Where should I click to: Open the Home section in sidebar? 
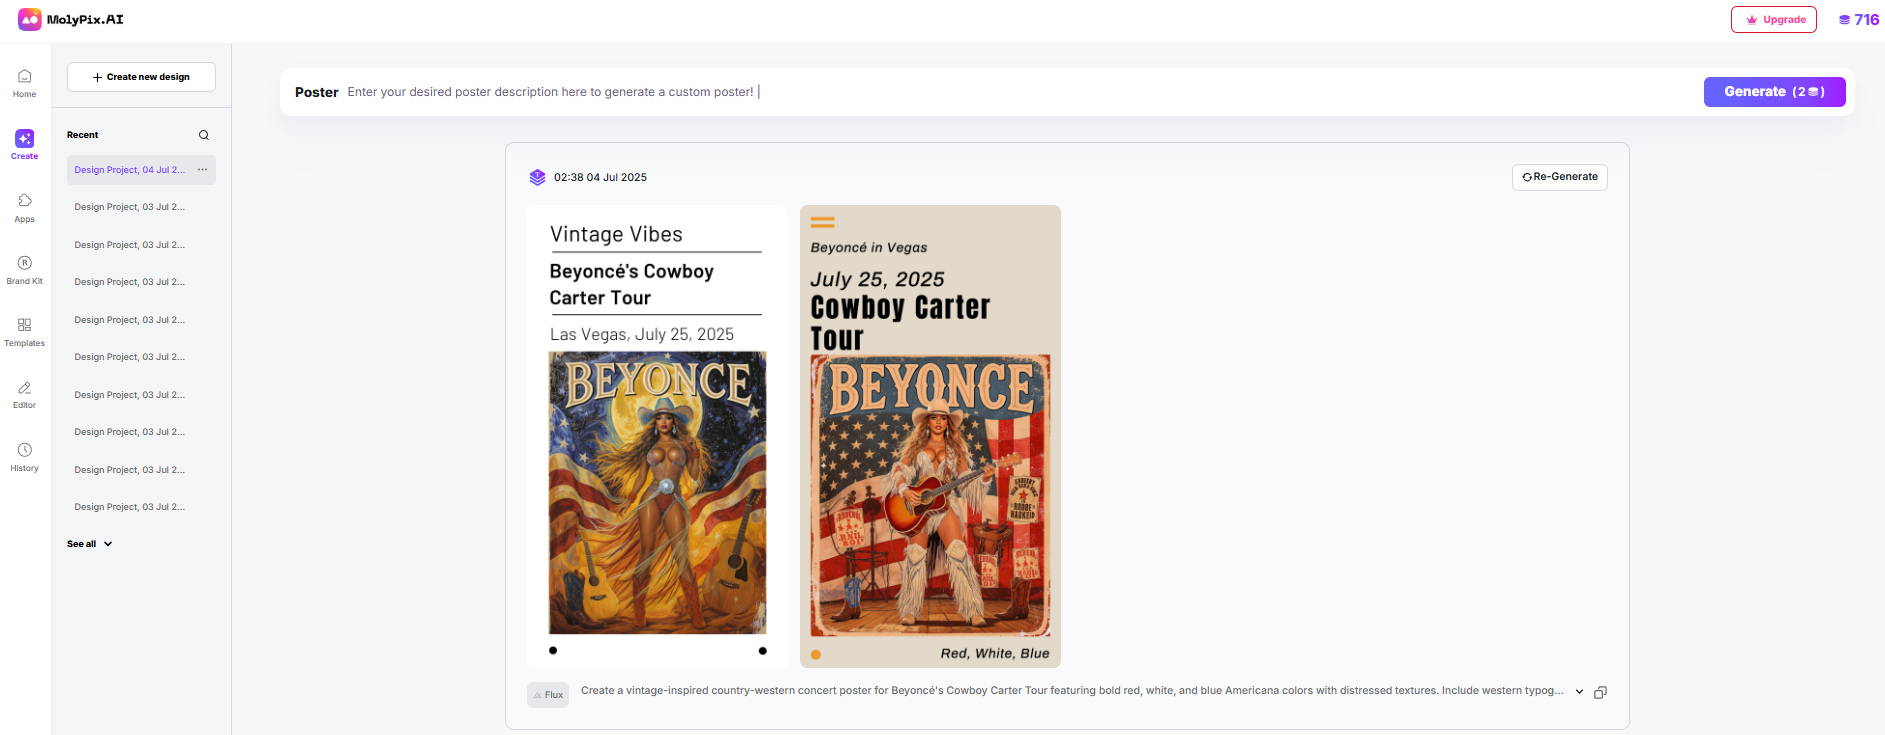(x=25, y=83)
